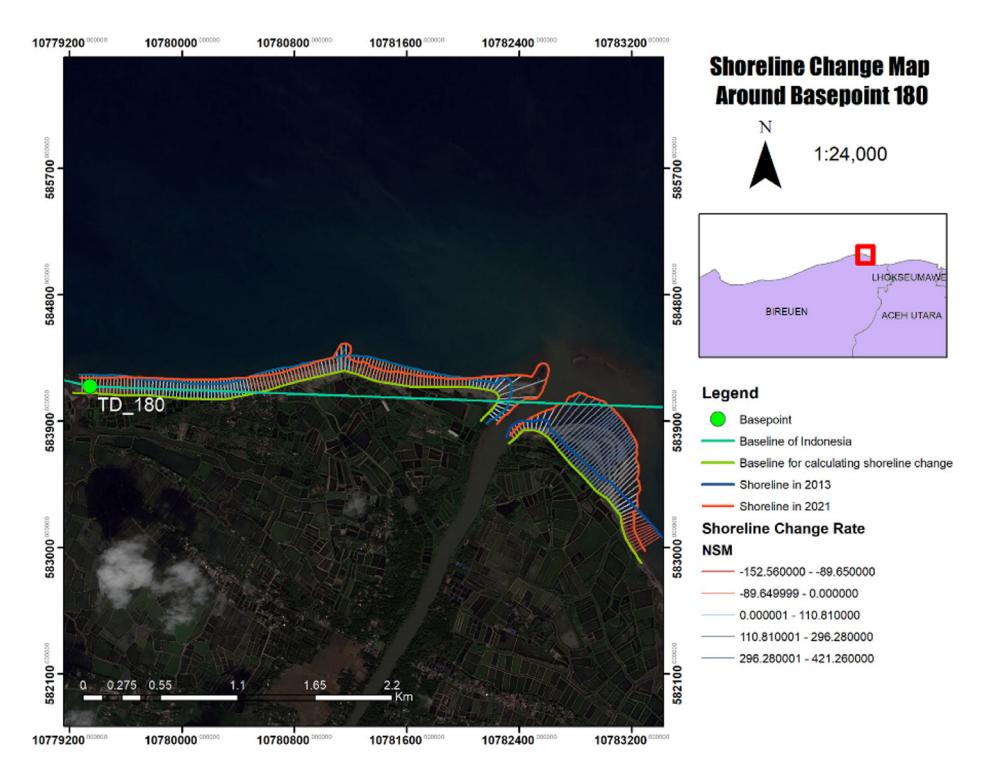The width and height of the screenshot is (986, 781).
Task: Click the '0.000001 - 110.810000' range text
Action: tap(800, 615)
